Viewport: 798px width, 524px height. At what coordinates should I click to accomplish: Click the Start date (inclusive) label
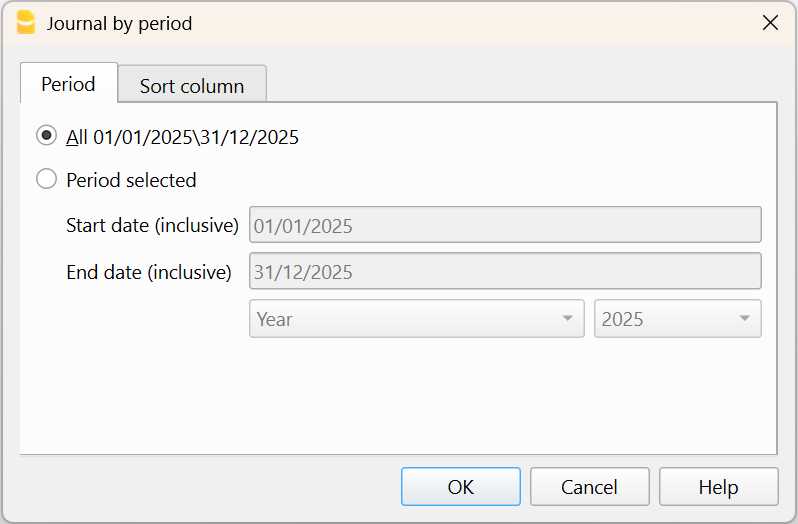coord(152,225)
